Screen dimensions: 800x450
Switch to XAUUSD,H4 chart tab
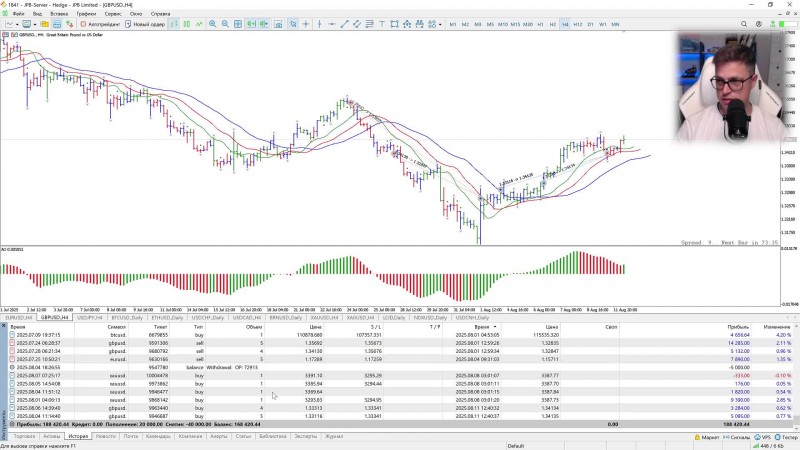(x=324, y=317)
